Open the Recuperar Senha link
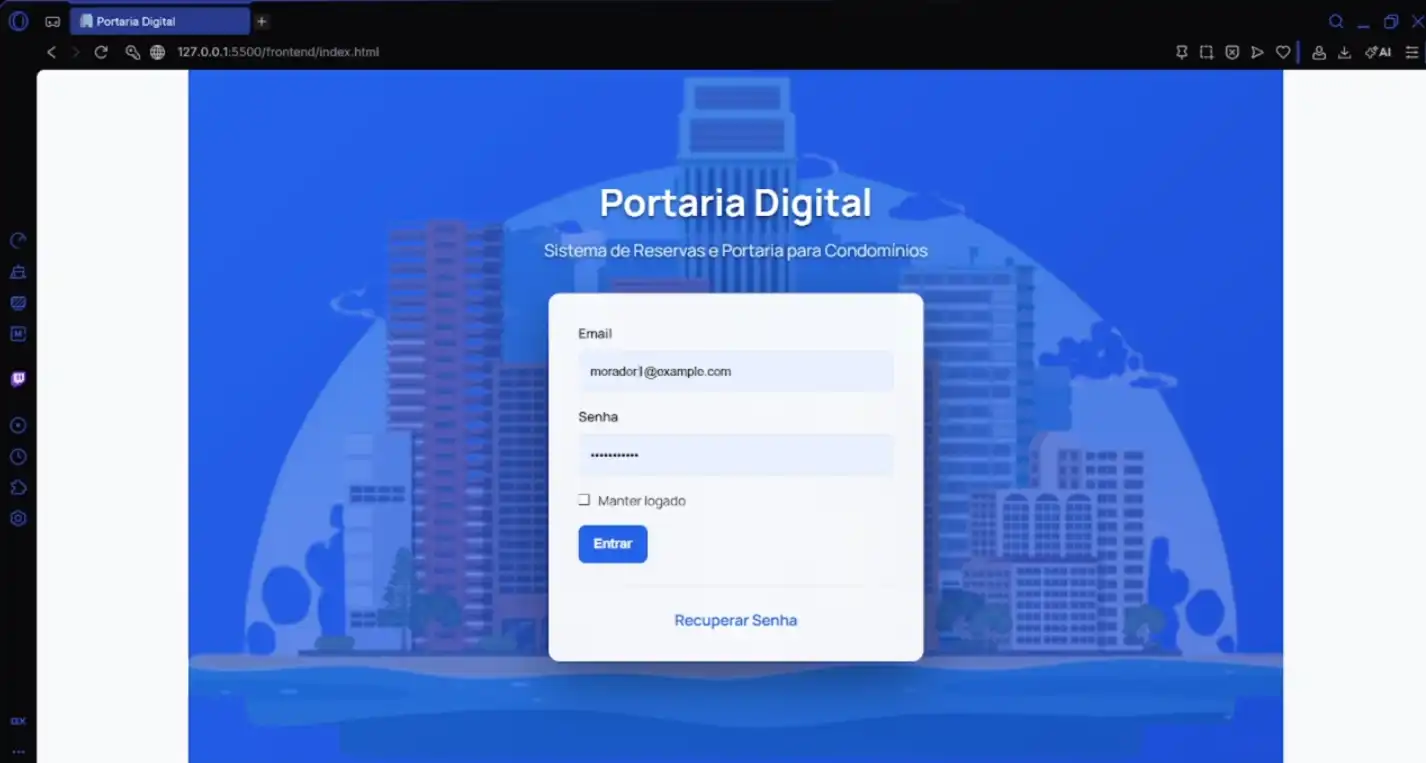The width and height of the screenshot is (1426, 763). (x=736, y=620)
